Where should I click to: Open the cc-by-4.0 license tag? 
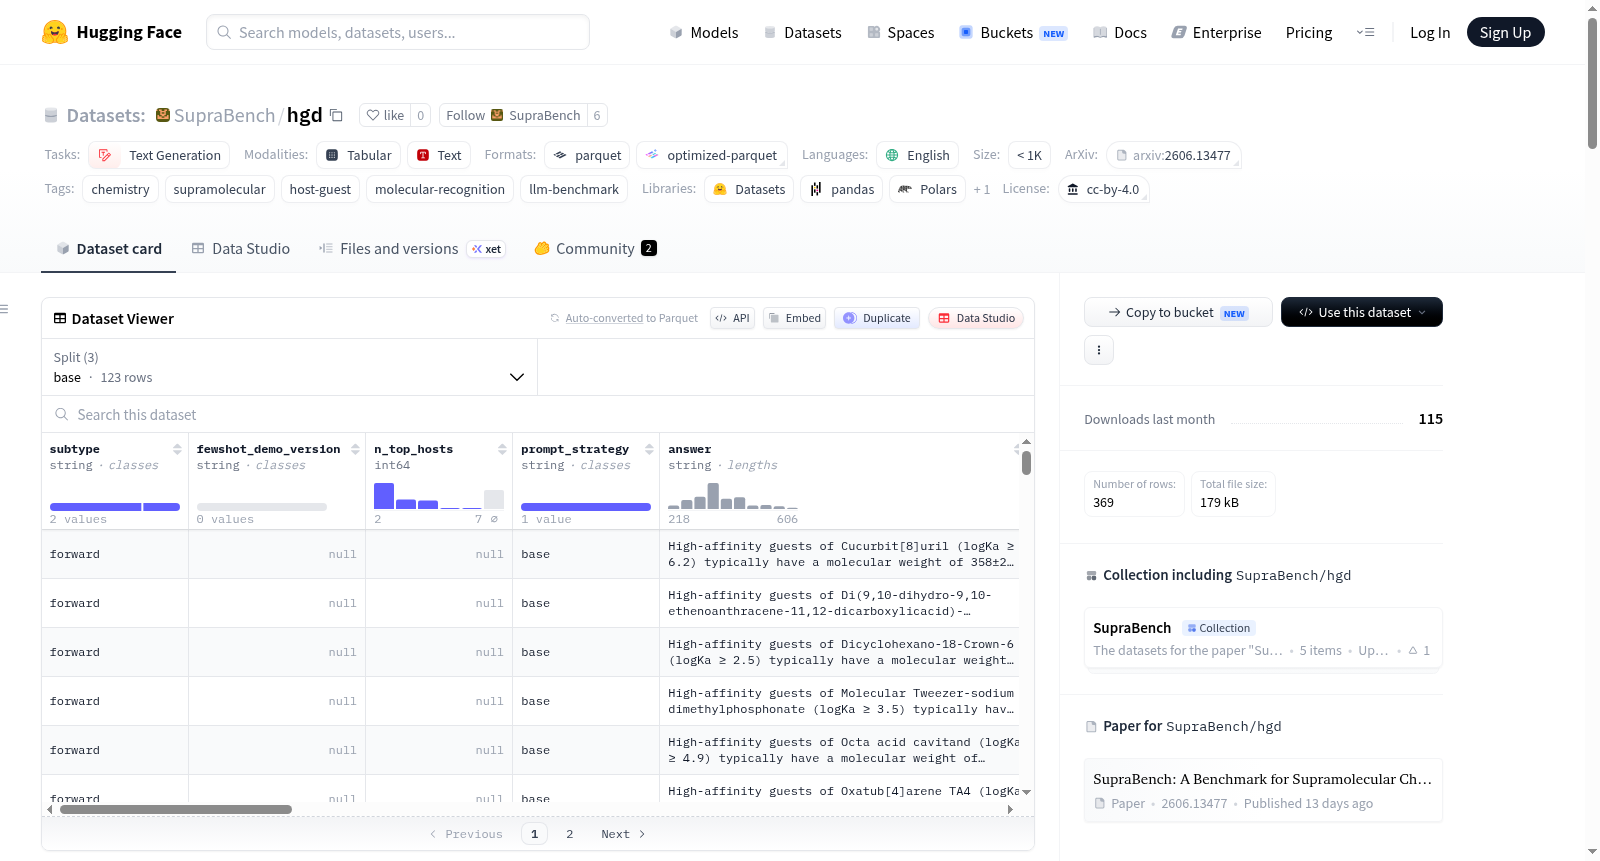1103,189
